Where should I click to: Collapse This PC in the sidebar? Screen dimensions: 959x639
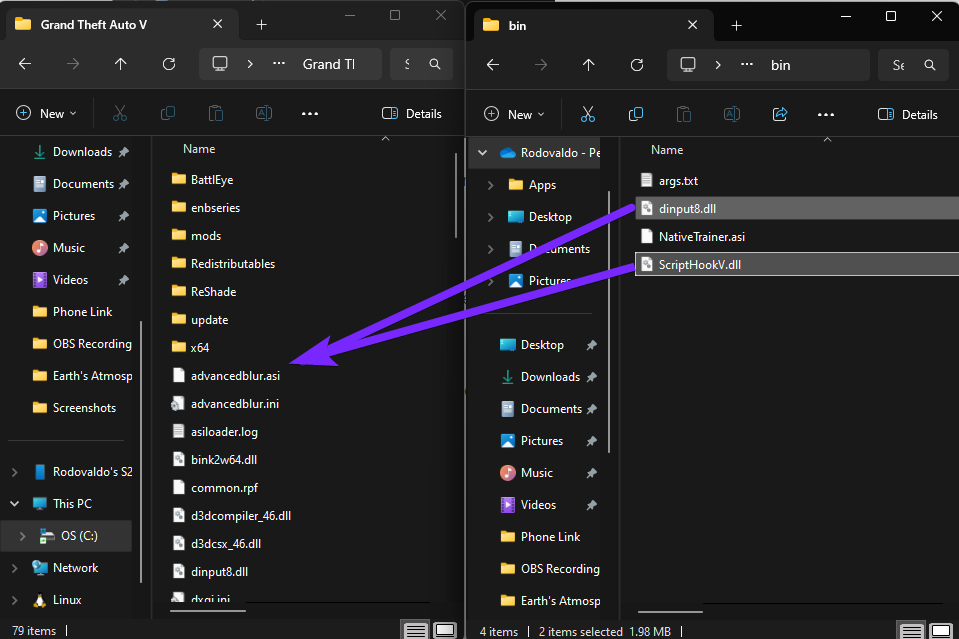pos(15,504)
